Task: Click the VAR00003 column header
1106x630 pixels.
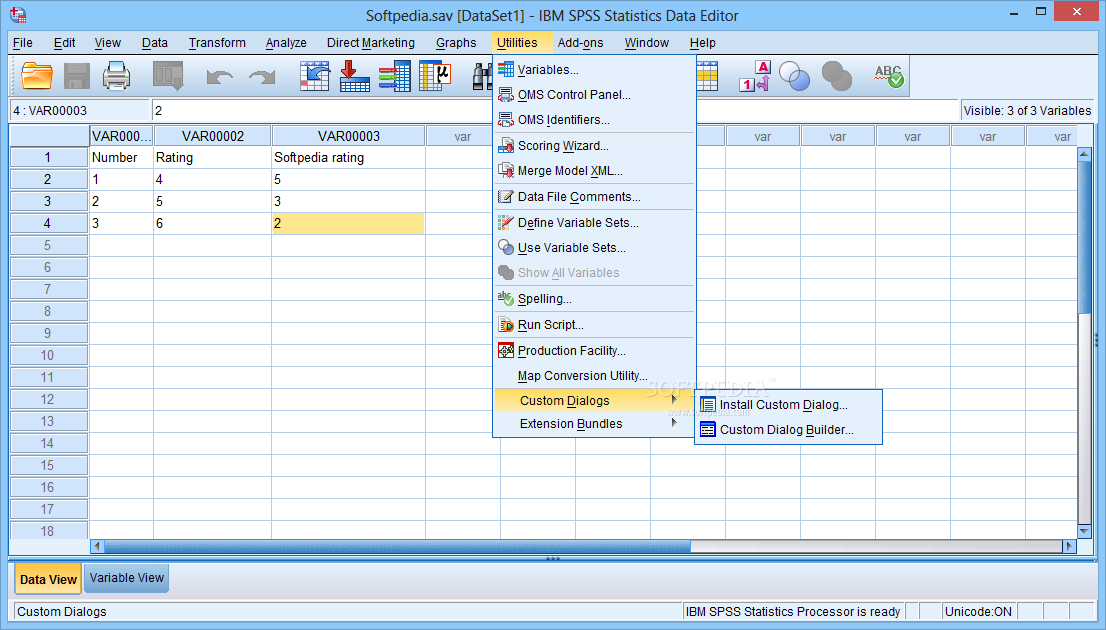Action: click(x=348, y=136)
